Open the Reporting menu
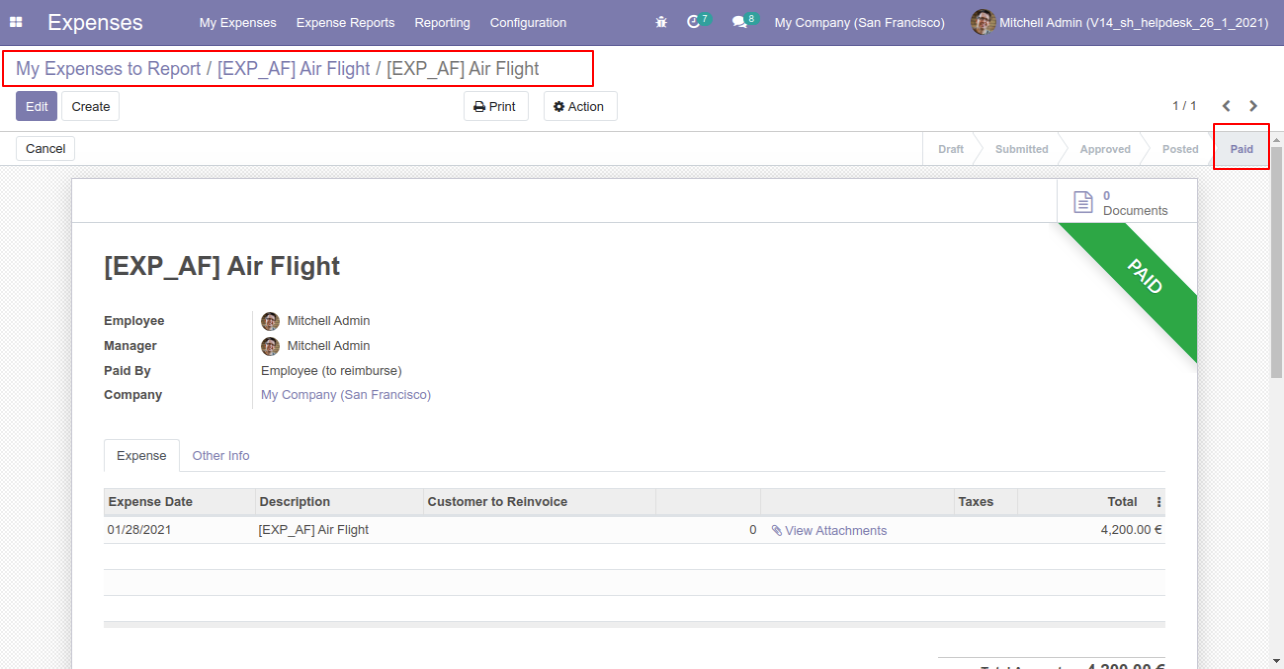Viewport: 1284px width, 669px height. [x=442, y=22]
